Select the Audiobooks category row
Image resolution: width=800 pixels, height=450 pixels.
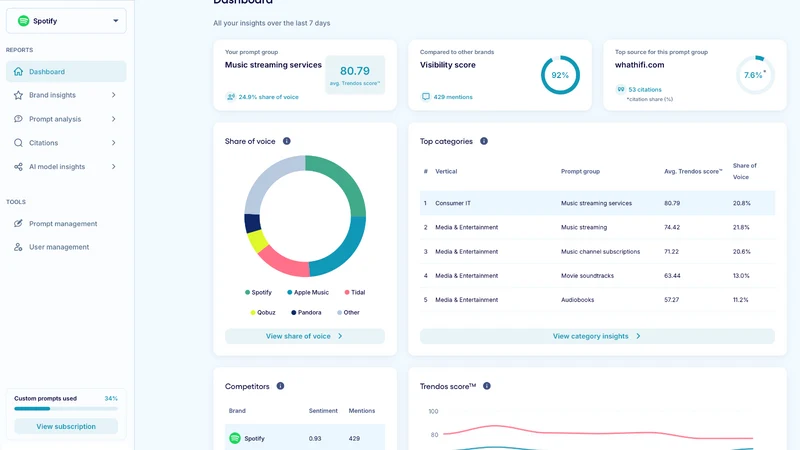[x=597, y=300]
